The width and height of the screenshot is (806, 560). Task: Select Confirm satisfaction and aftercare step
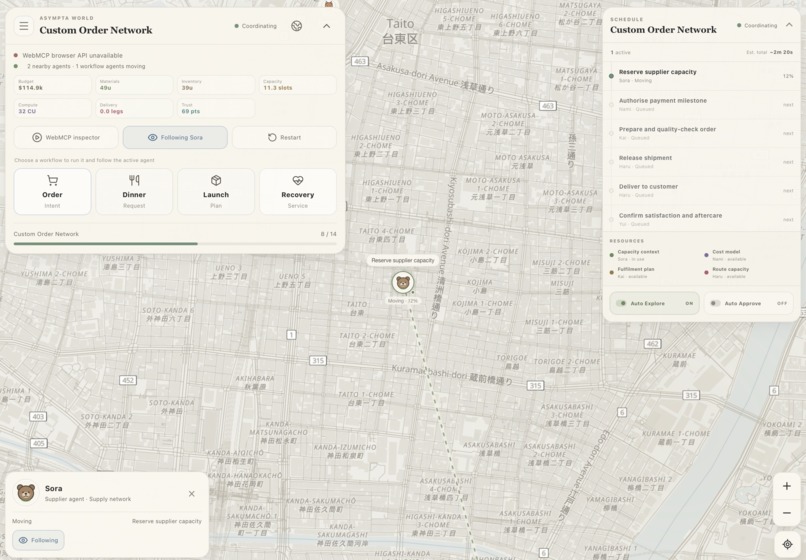coord(701,220)
